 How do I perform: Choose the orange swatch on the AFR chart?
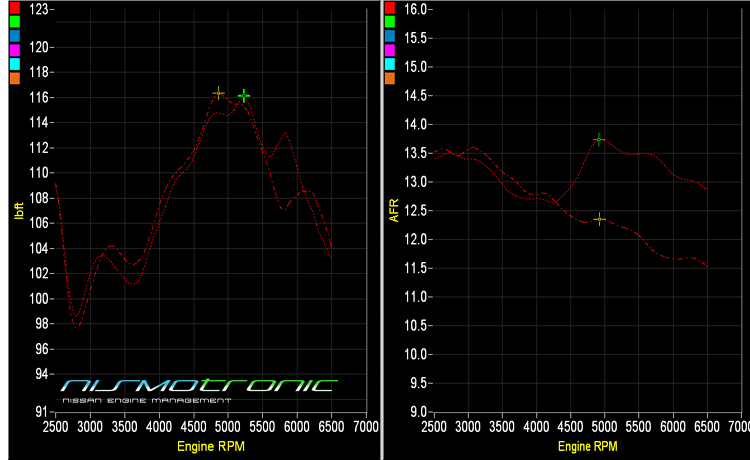(x=389, y=78)
